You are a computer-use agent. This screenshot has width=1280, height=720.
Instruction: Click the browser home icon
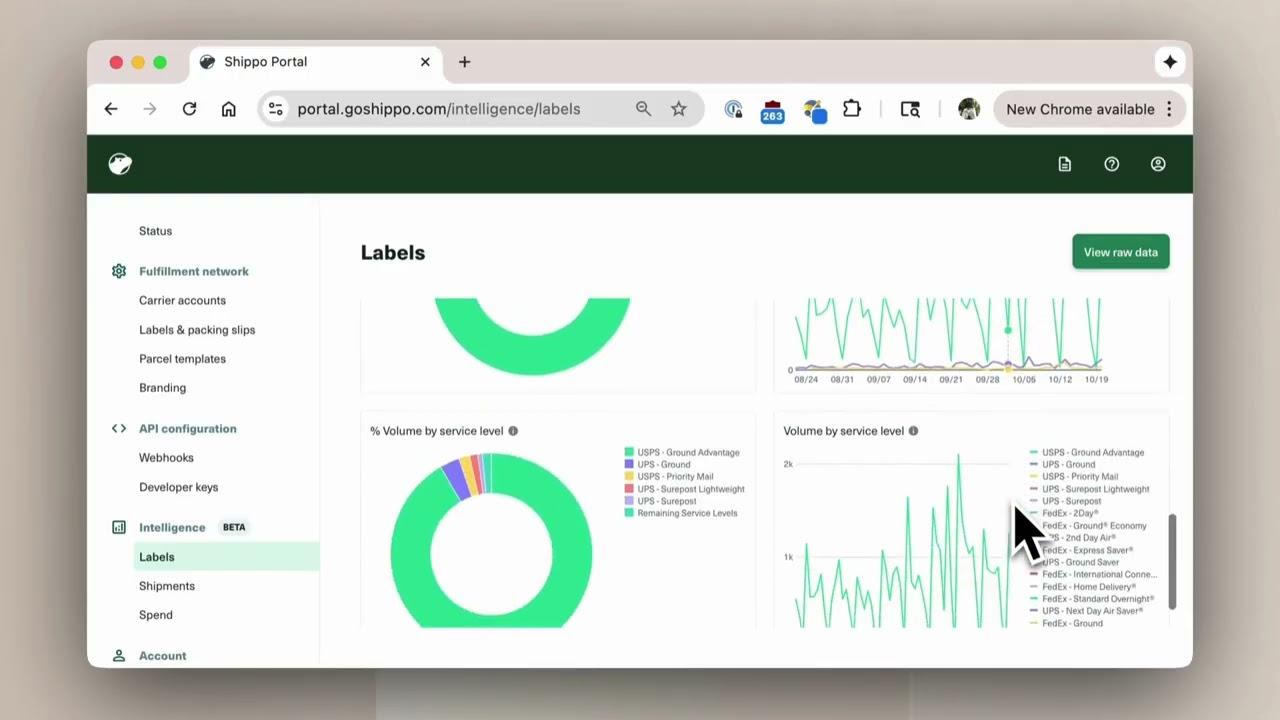pyautogui.click(x=229, y=109)
